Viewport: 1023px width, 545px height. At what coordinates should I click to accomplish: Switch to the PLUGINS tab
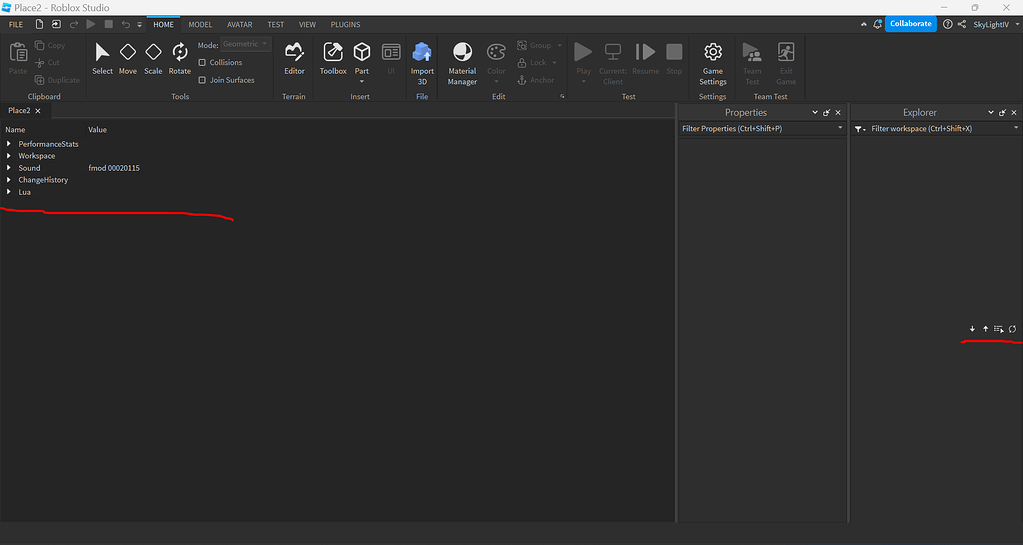pyautogui.click(x=345, y=24)
